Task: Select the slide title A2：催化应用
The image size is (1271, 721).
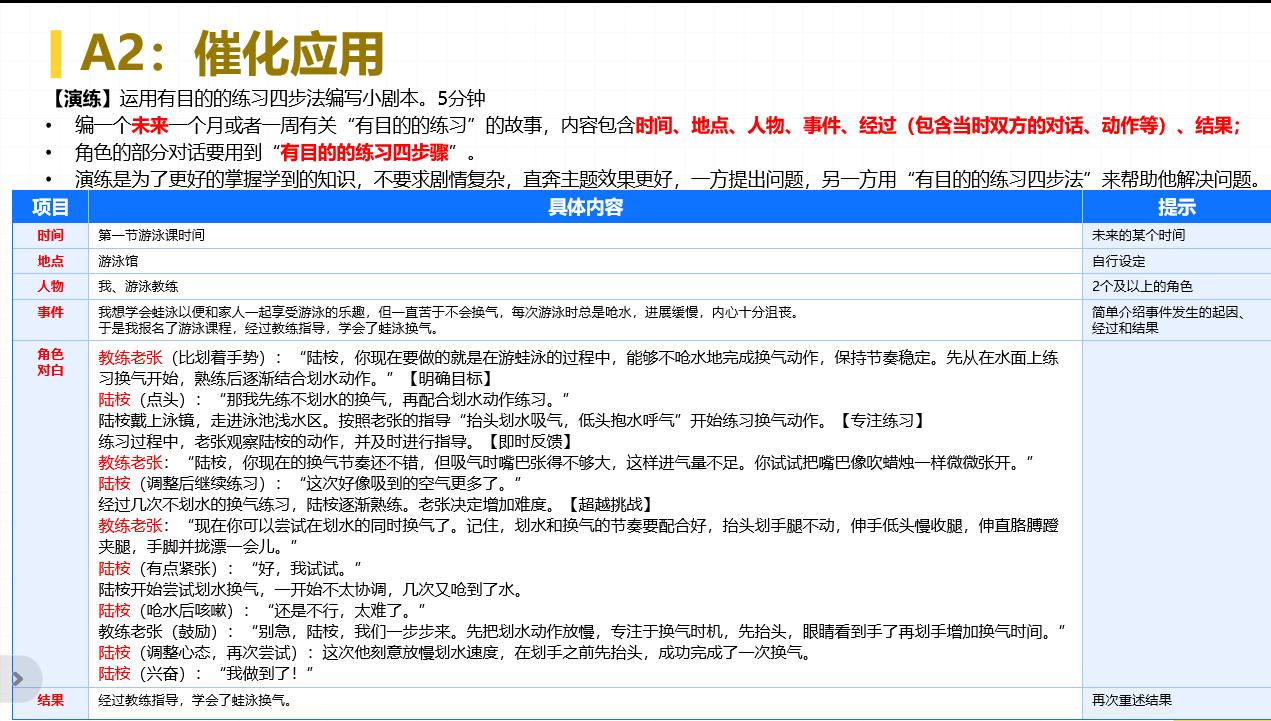Action: 231,54
